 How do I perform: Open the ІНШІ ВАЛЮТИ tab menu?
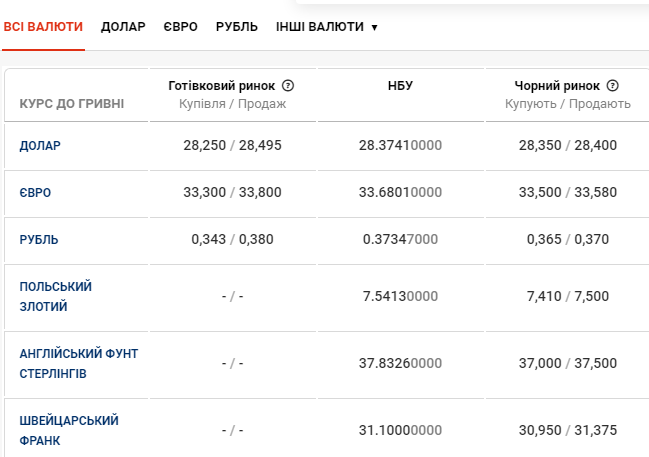[x=327, y=27]
